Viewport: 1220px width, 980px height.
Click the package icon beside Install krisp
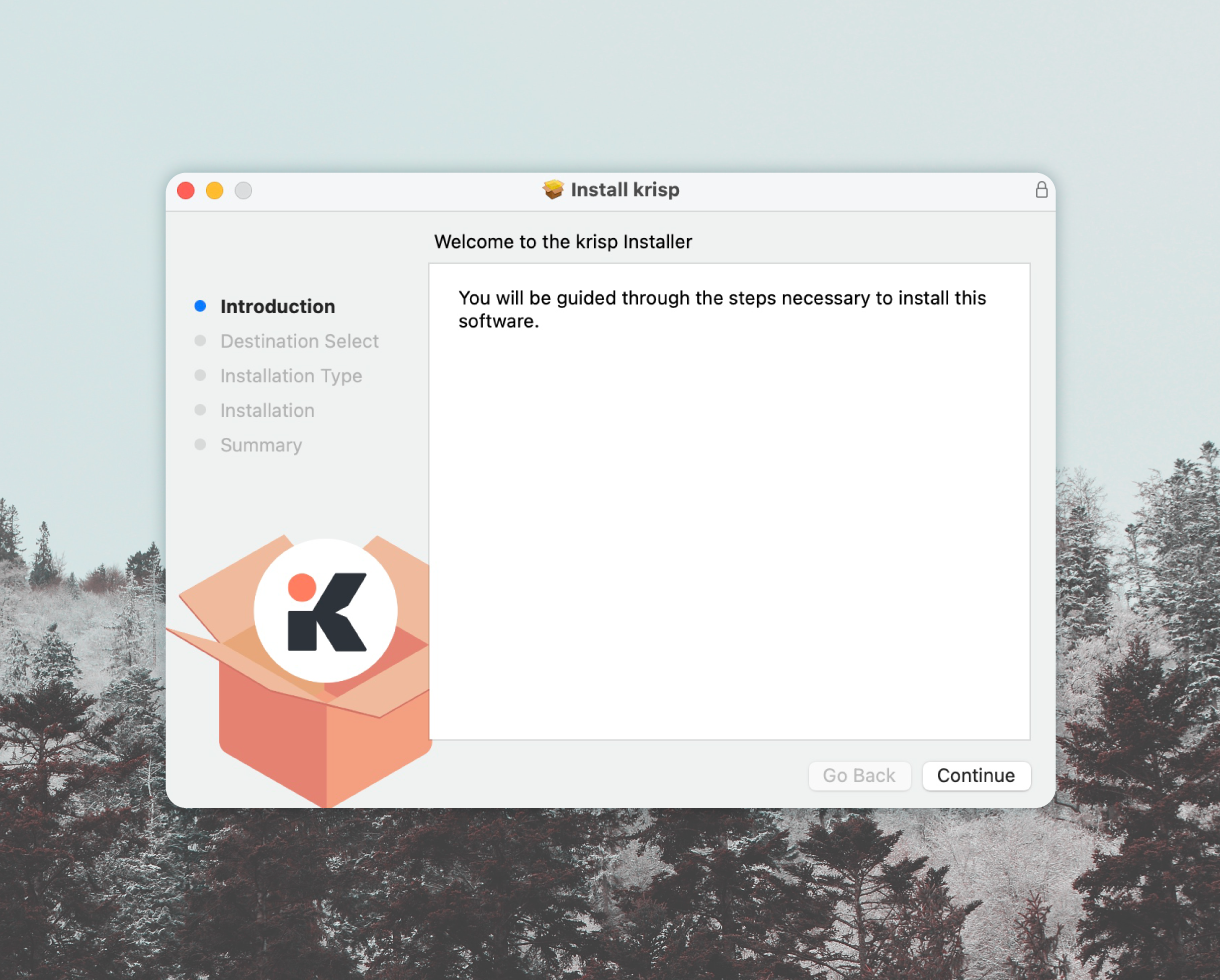[553, 190]
